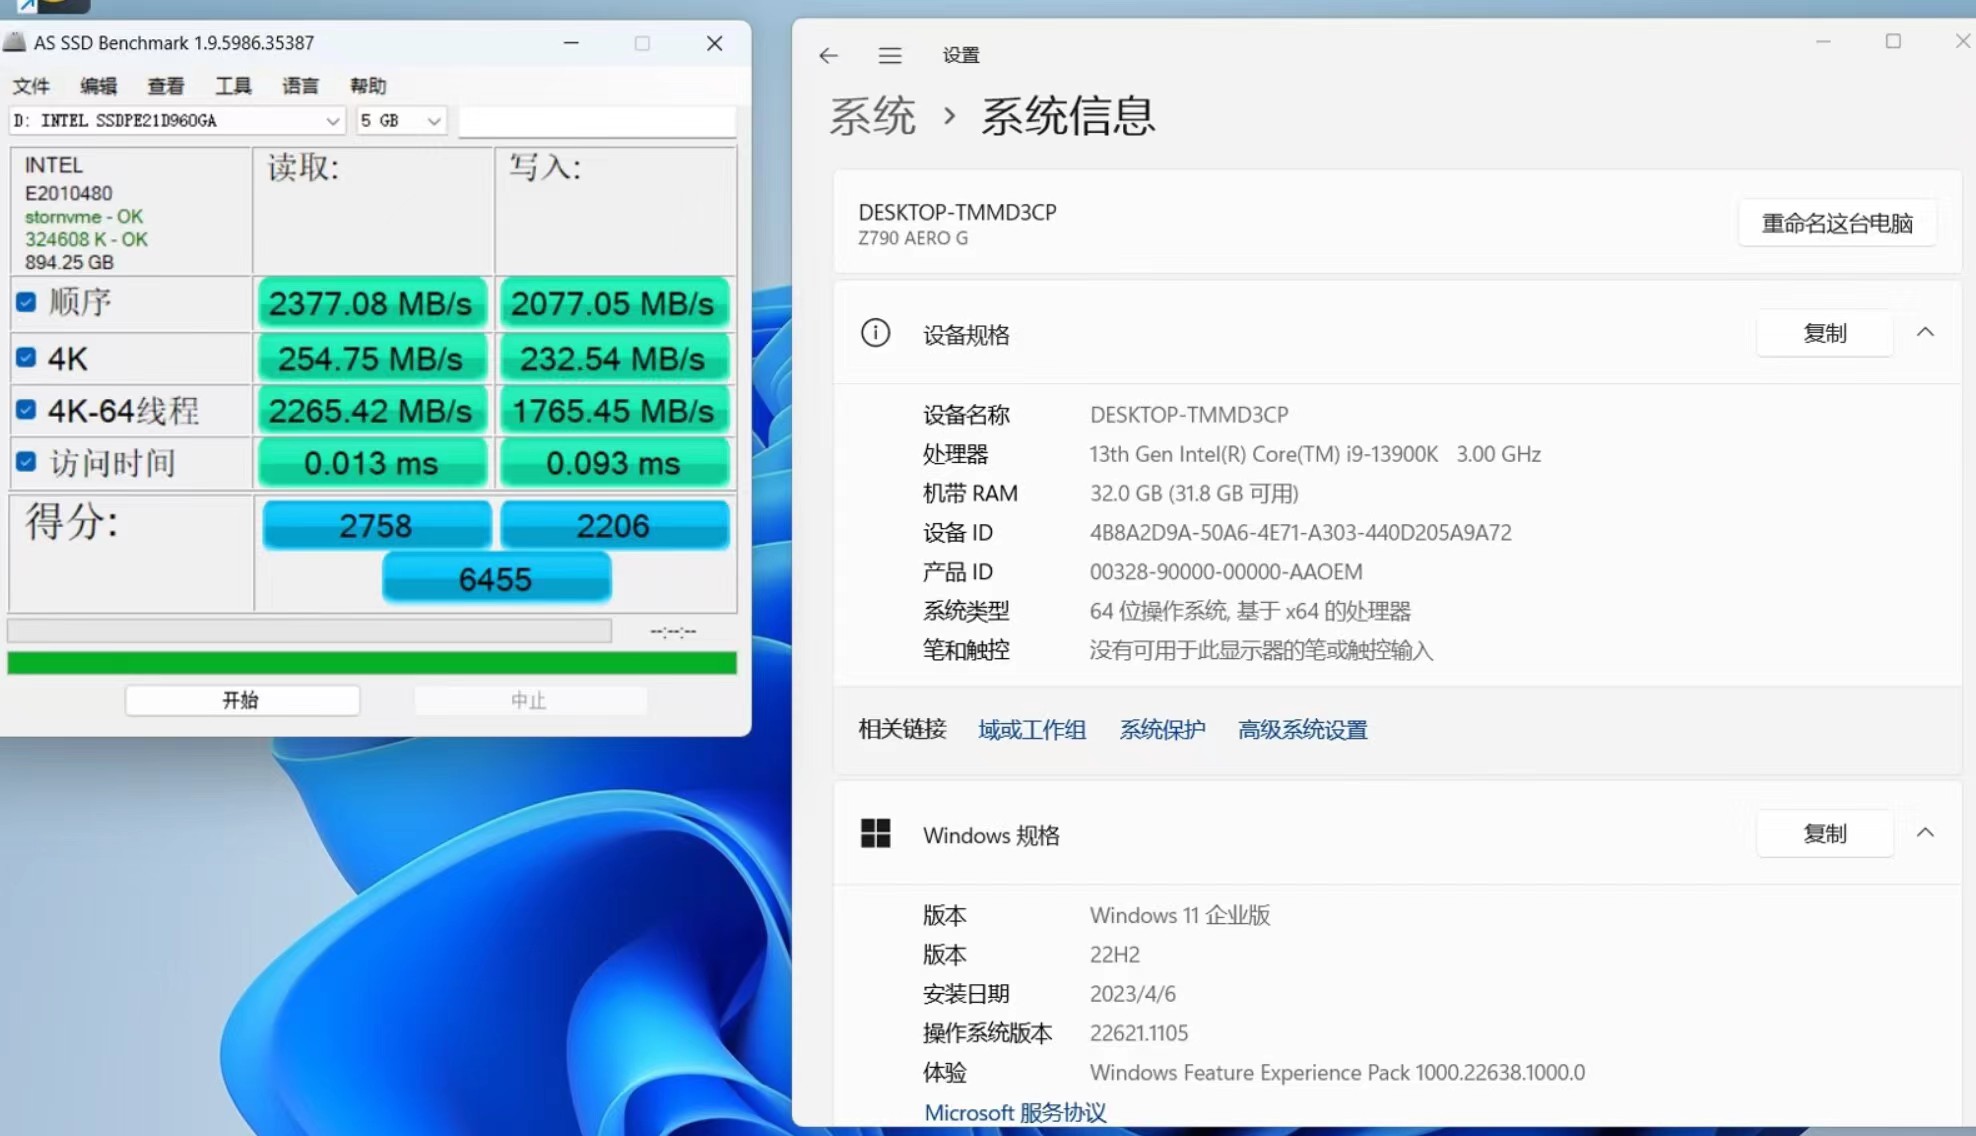The height and width of the screenshot is (1136, 1976).
Task: Click the empty text field beside 5 GB
Action: (x=597, y=121)
